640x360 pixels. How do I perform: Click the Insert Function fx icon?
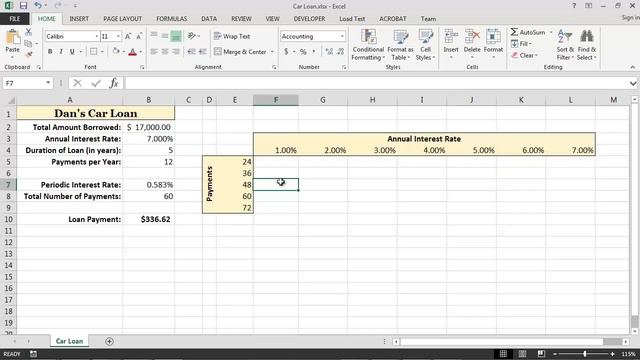(114, 83)
